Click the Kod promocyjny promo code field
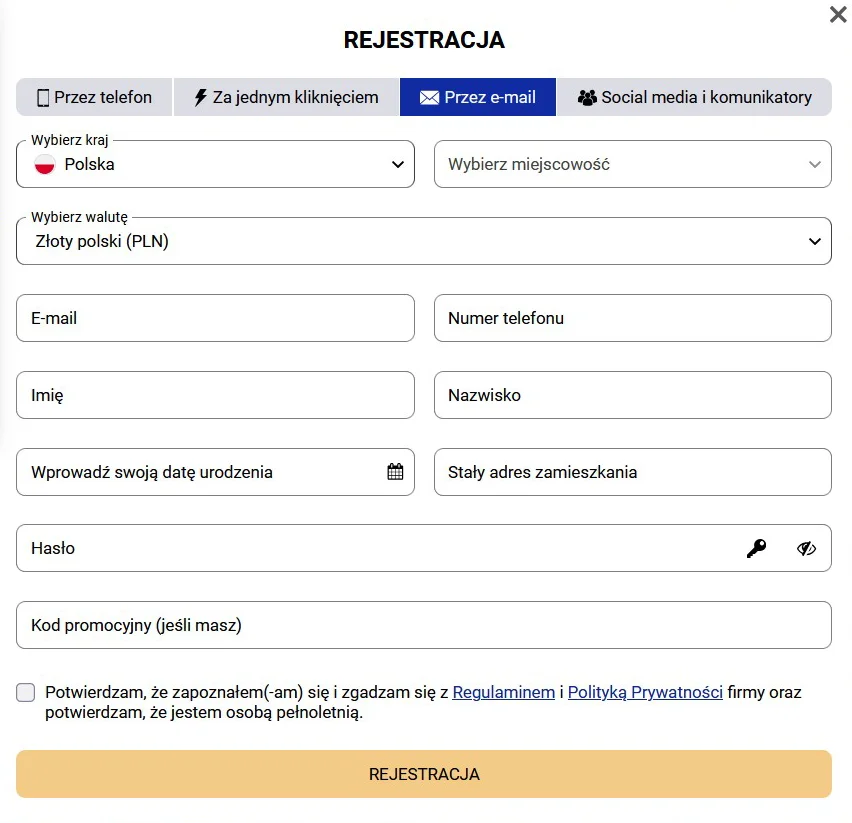The height and width of the screenshot is (823, 852). [x=424, y=624]
